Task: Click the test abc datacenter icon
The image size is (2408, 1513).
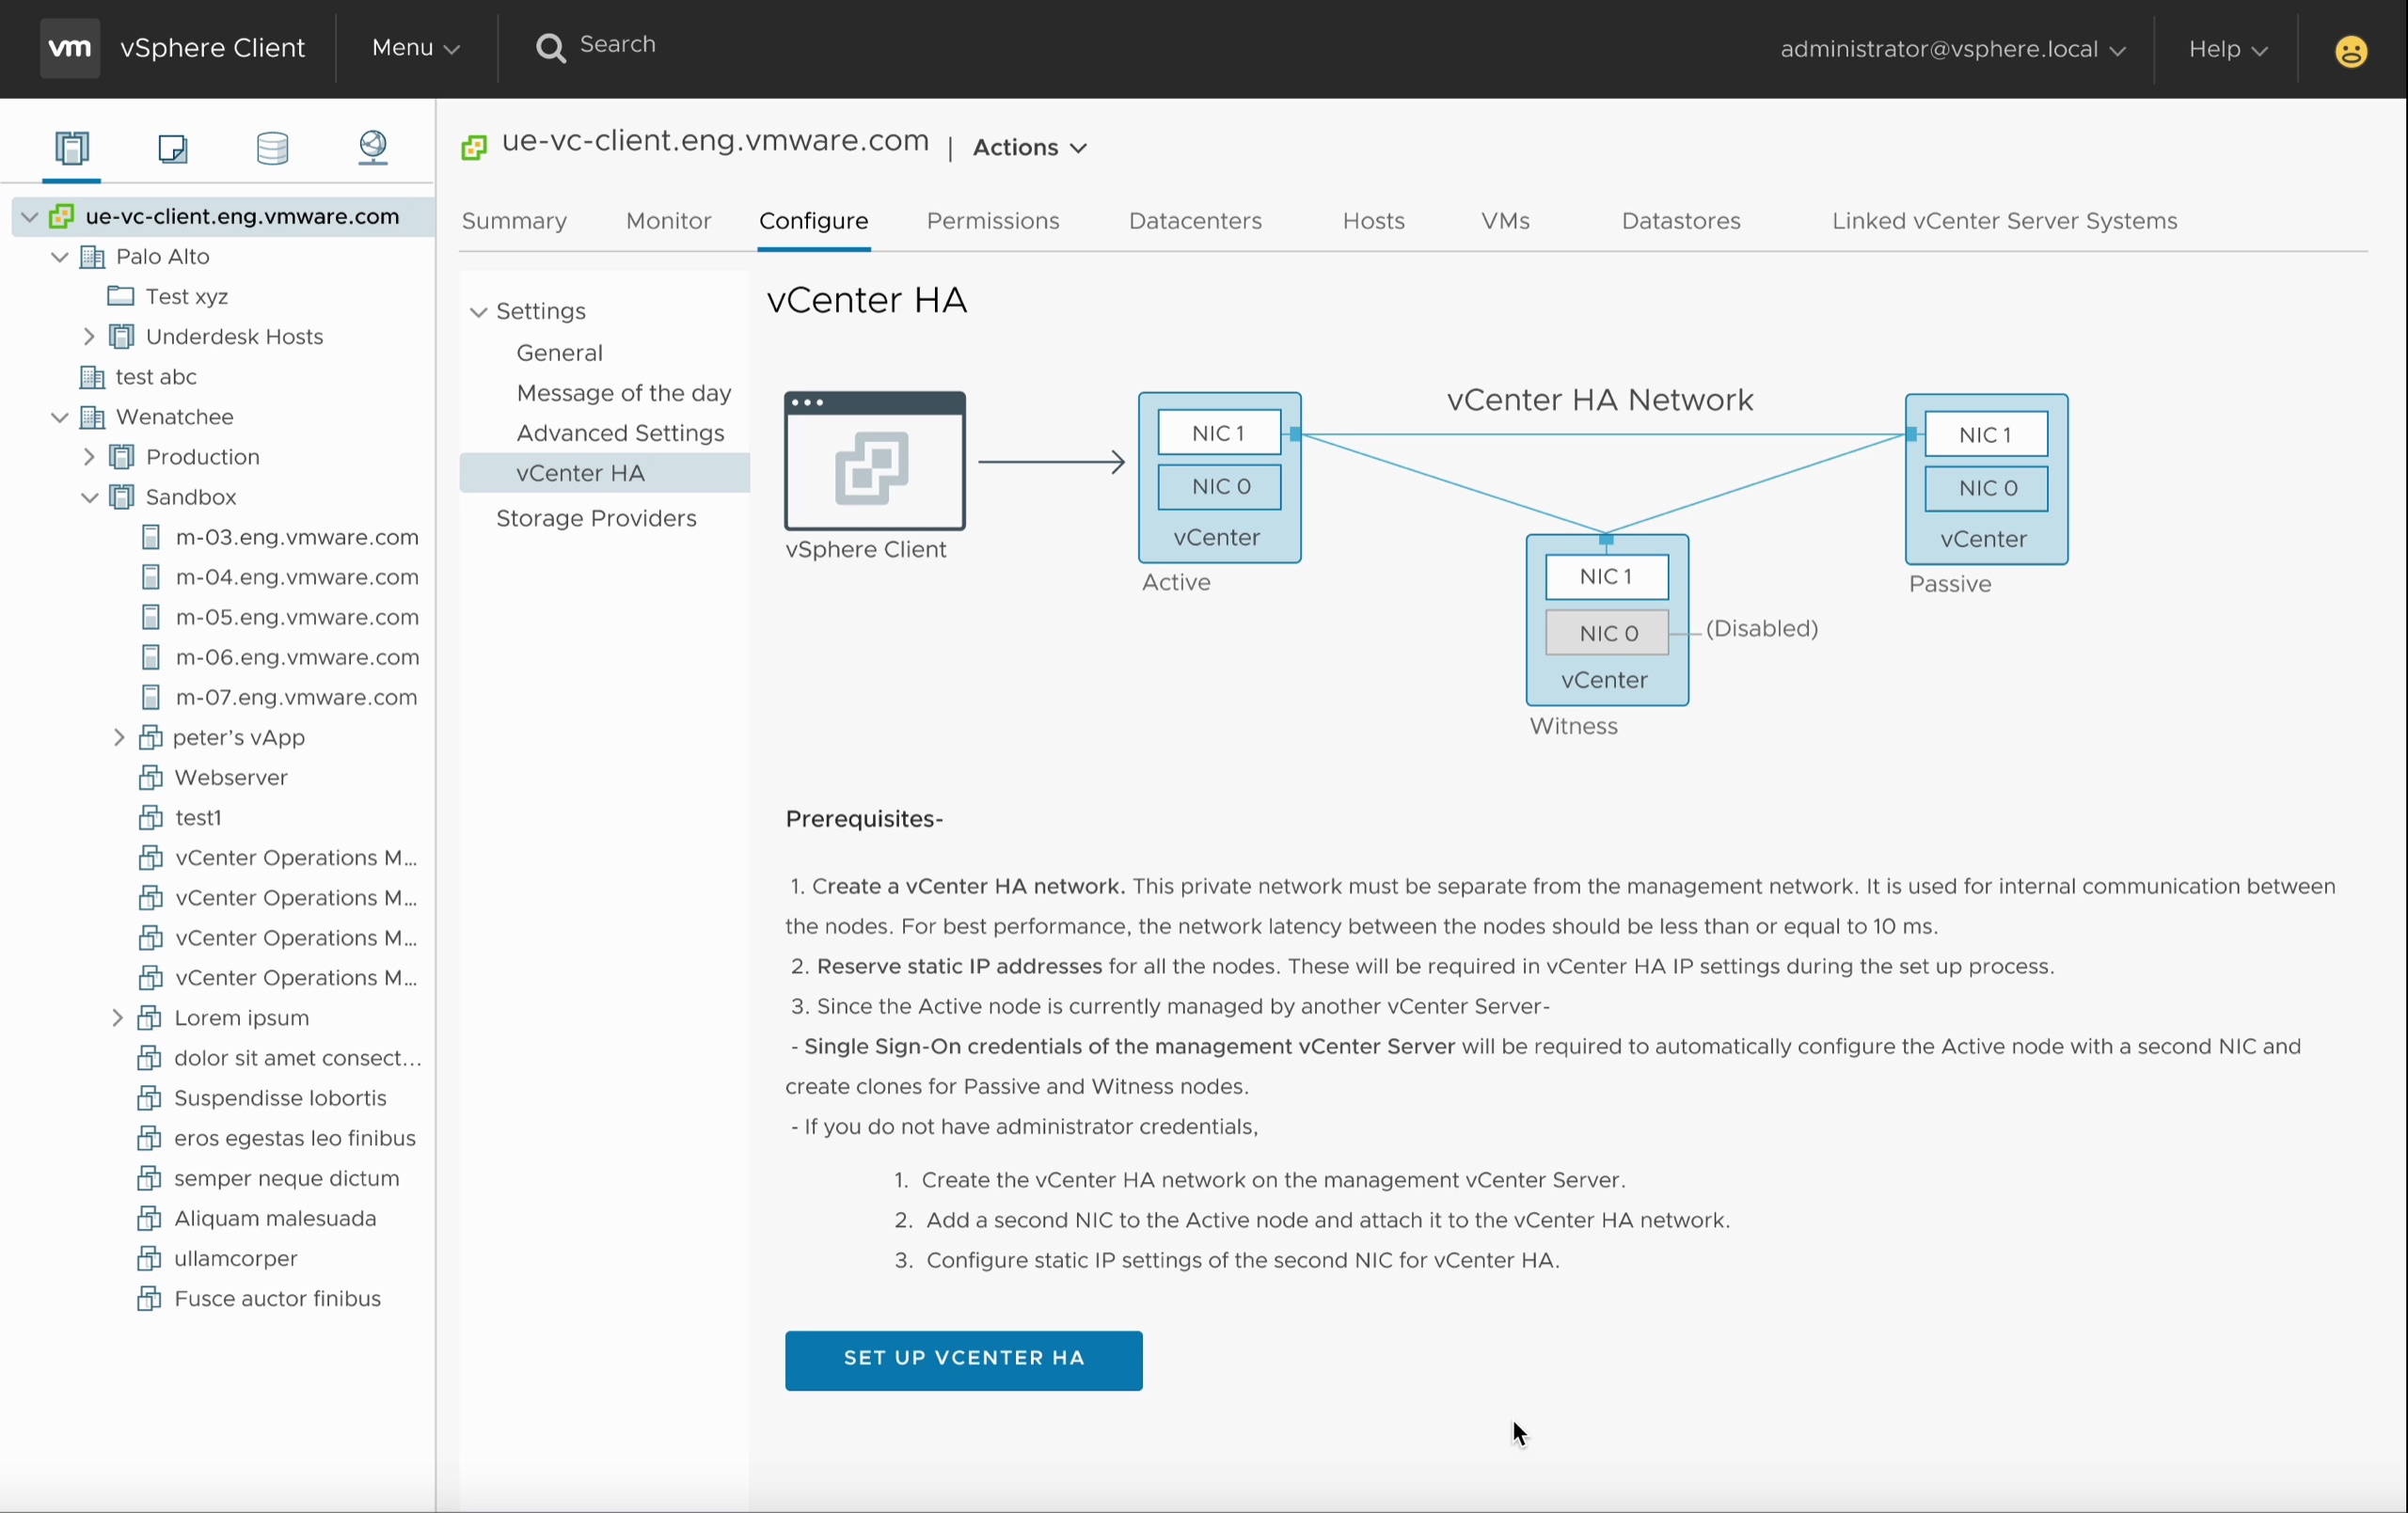Action: 92,377
